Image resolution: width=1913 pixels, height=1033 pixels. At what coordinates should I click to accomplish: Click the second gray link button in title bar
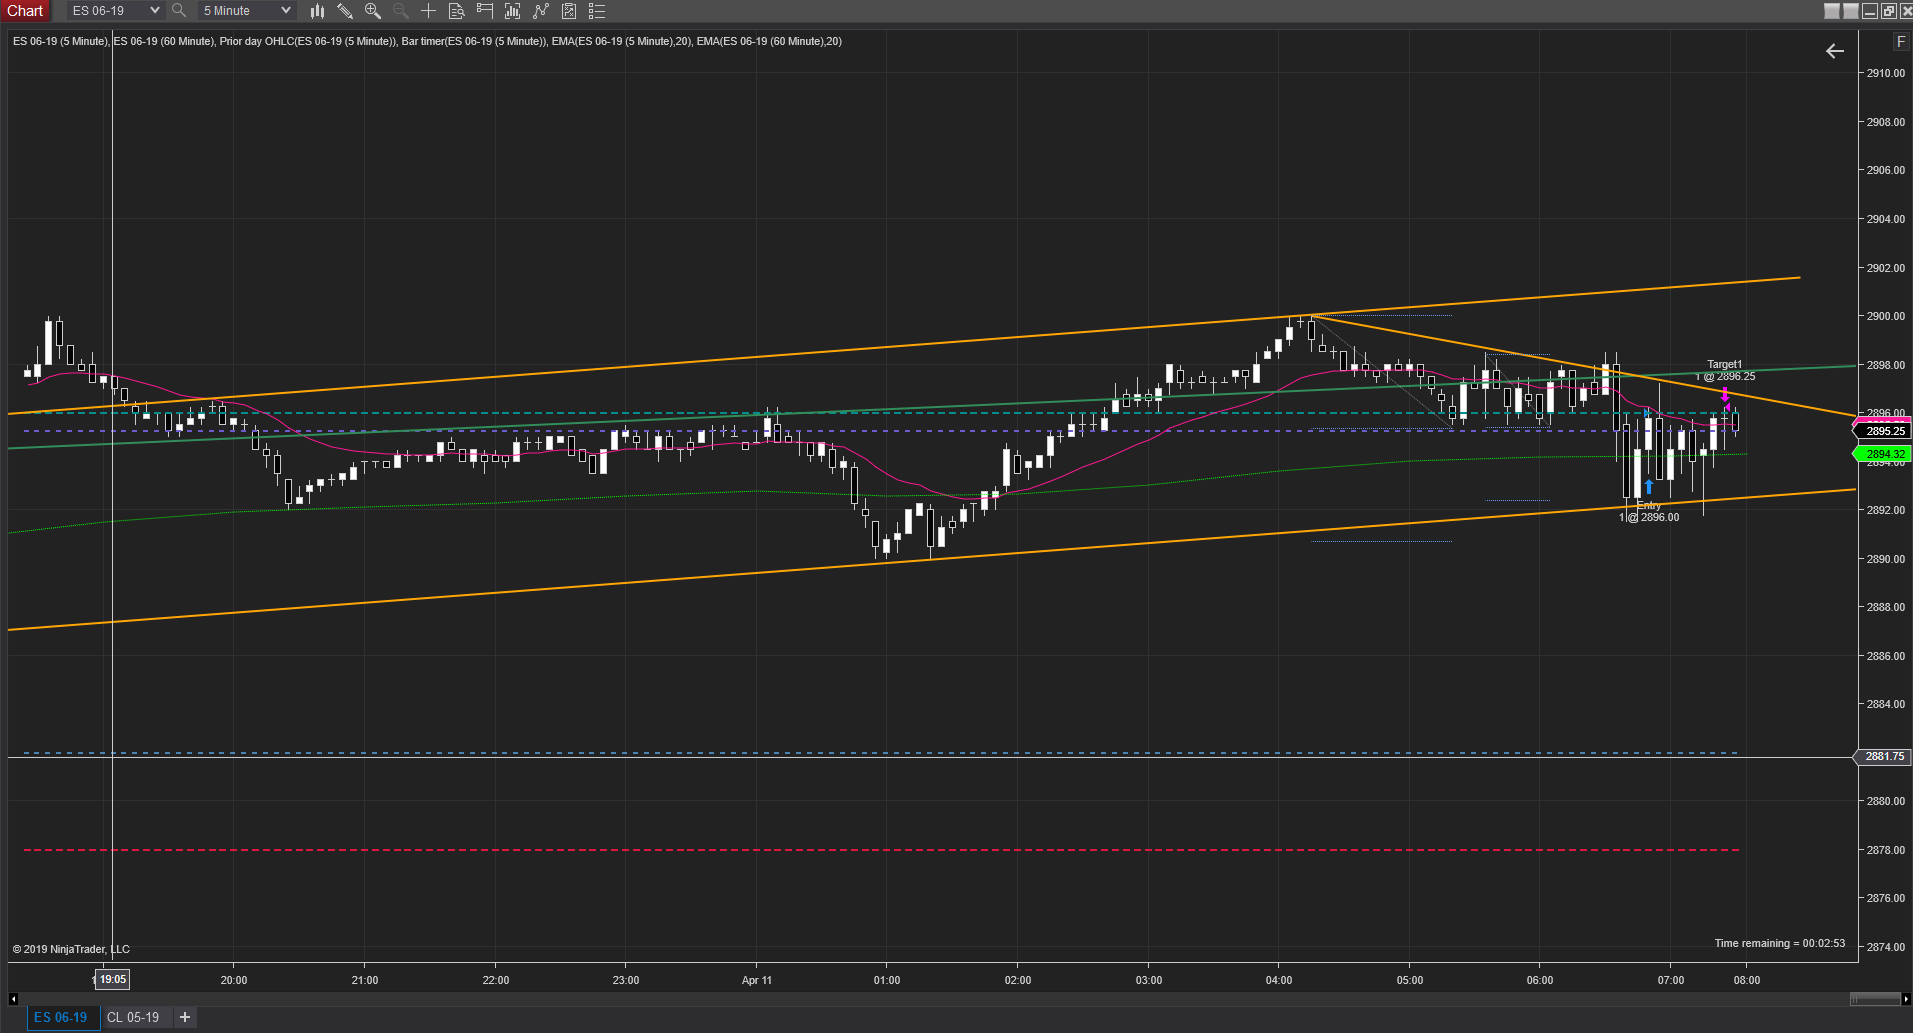click(x=1851, y=11)
